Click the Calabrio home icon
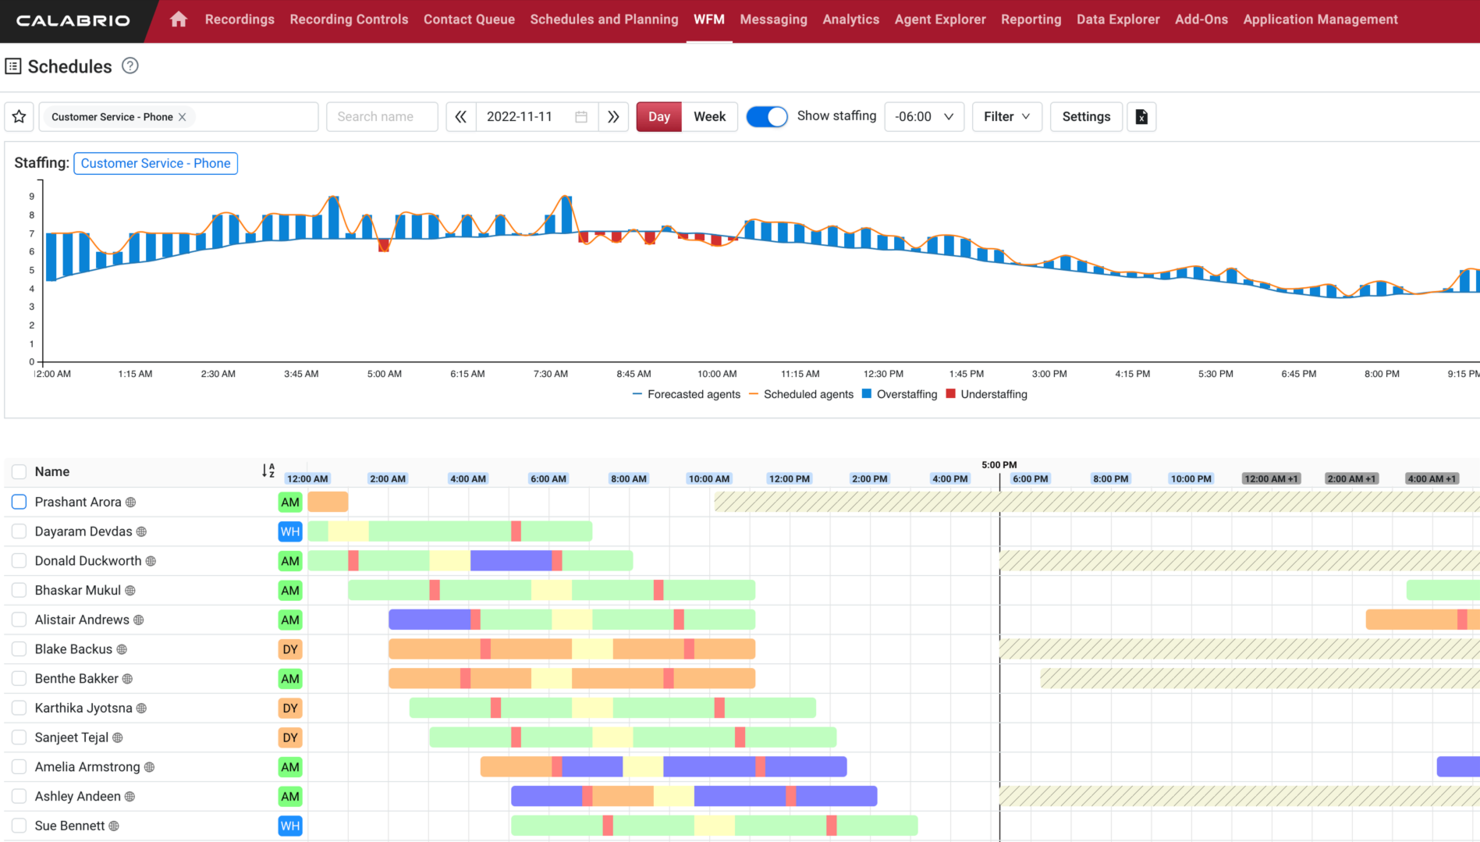This screenshot has width=1480, height=842. [x=178, y=19]
